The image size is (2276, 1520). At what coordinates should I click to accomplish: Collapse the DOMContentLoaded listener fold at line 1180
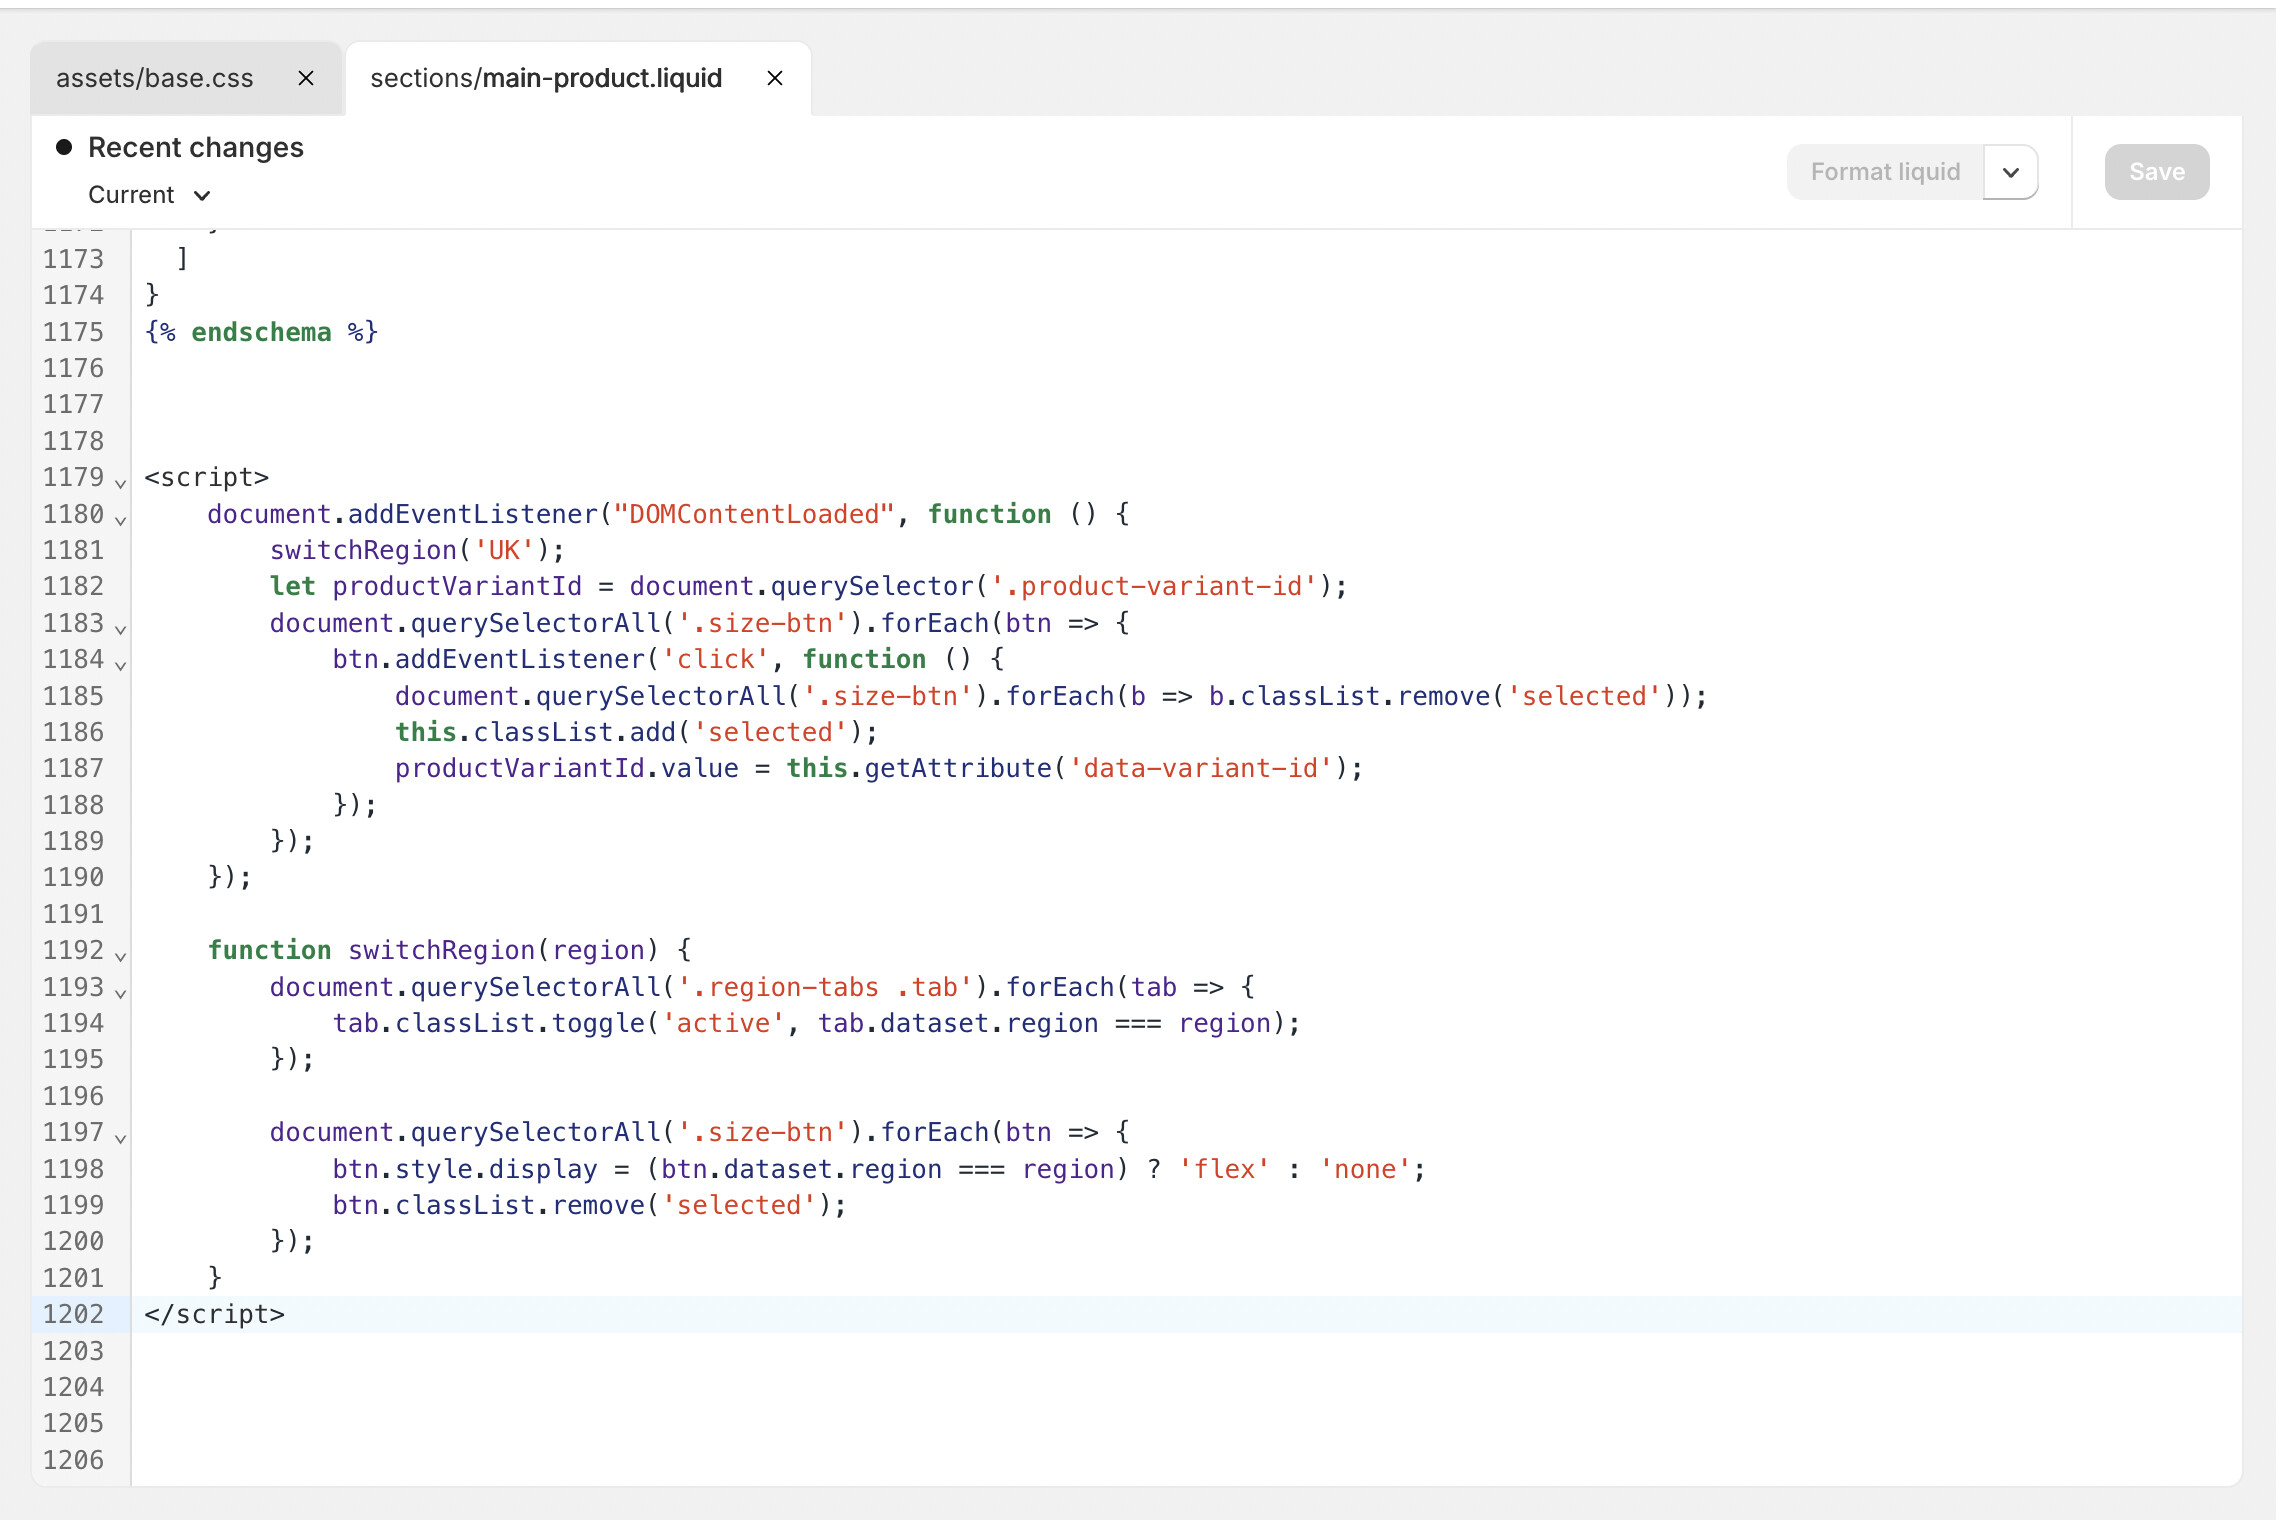coord(120,520)
